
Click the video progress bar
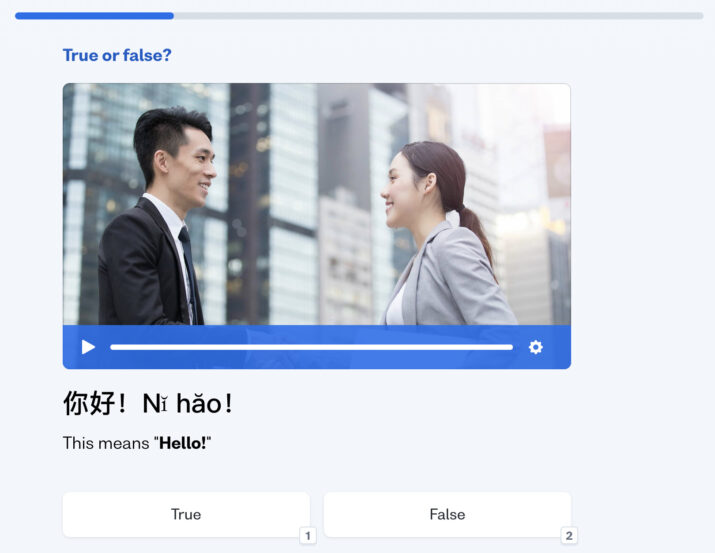pos(311,347)
